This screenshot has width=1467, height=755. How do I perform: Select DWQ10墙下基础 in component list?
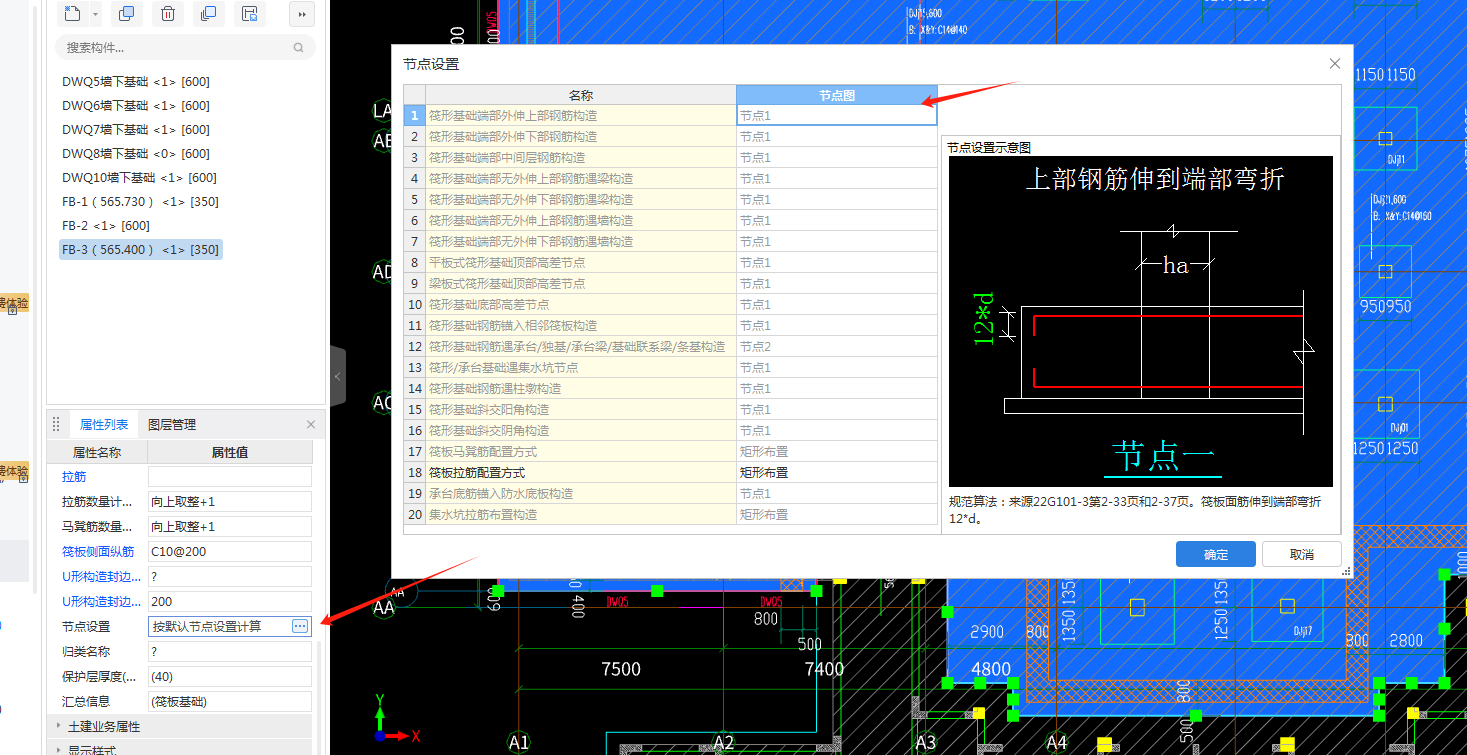pos(139,178)
